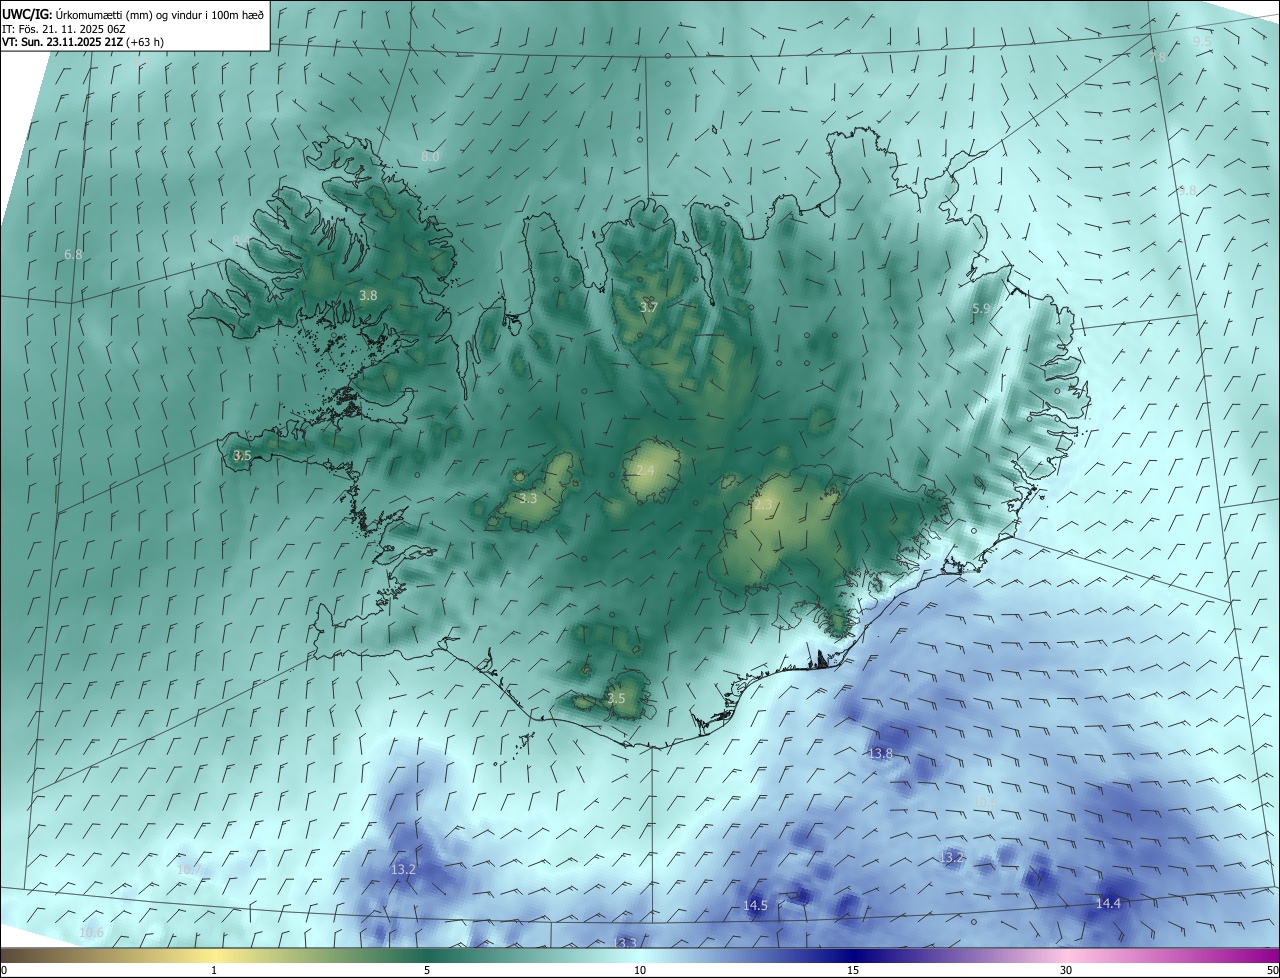The width and height of the screenshot is (1280, 978).
Task: Click the 1 tick on the colour scale
Action: pos(214,970)
